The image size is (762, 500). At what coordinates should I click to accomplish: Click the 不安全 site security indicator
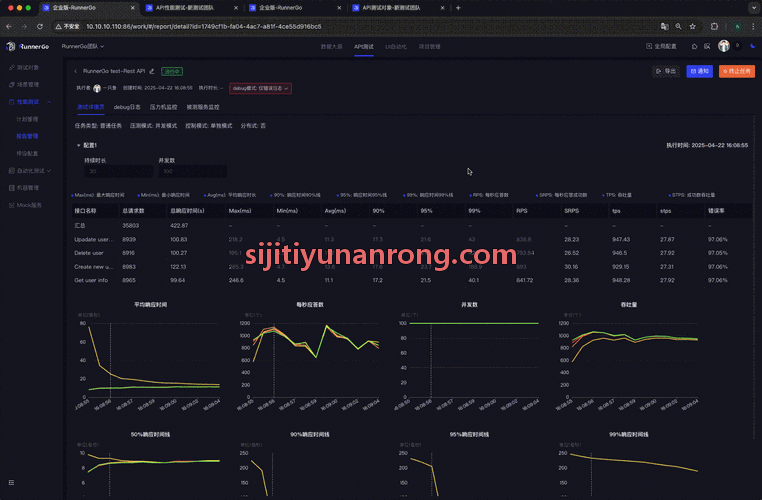pyautogui.click(x=68, y=26)
